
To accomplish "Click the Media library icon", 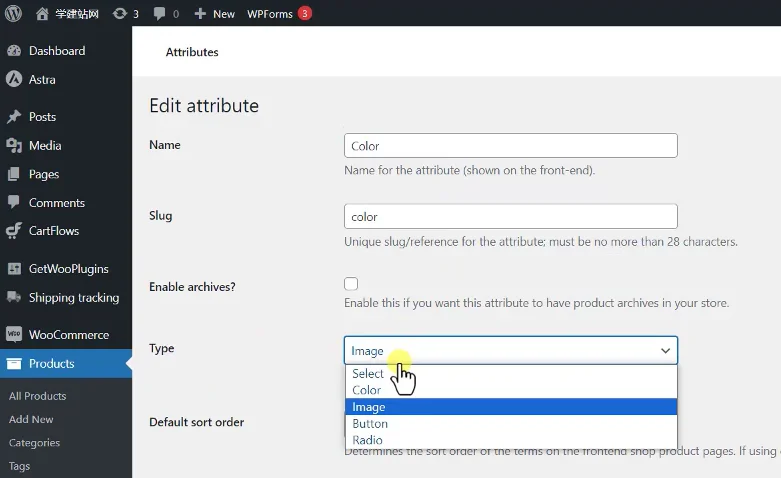I will coord(14,145).
